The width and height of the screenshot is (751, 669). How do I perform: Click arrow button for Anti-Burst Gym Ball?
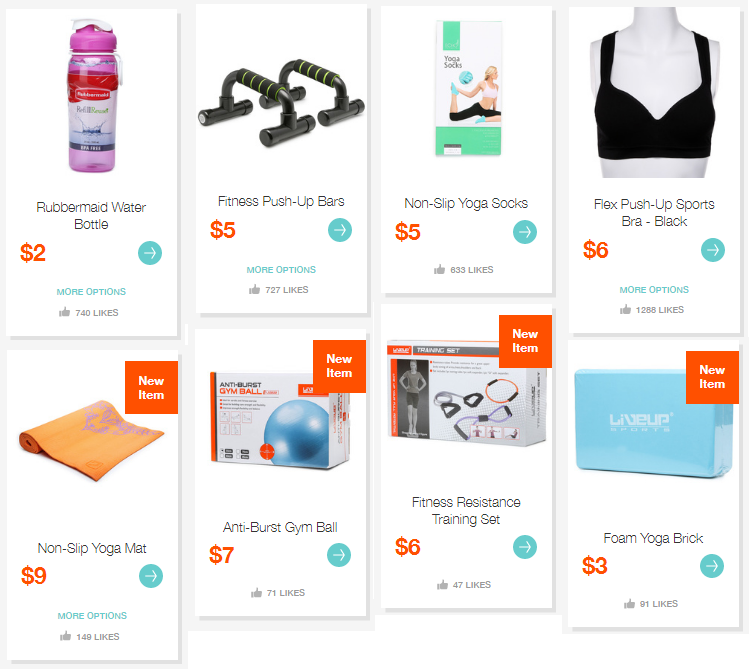point(339,555)
